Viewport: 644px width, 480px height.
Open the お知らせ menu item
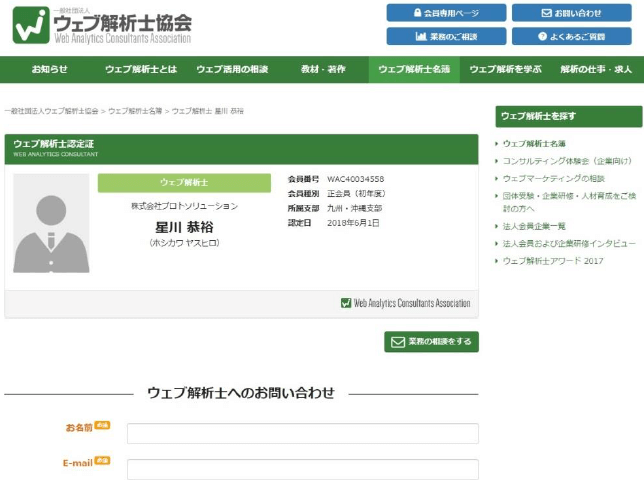pos(50,69)
